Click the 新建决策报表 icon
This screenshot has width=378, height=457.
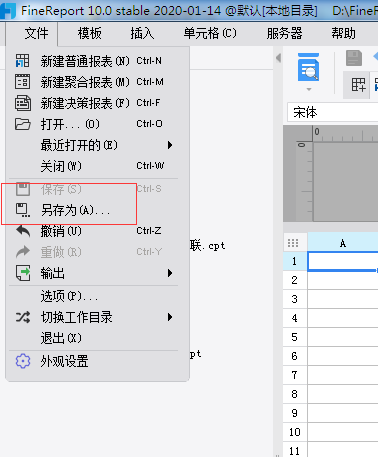23,103
